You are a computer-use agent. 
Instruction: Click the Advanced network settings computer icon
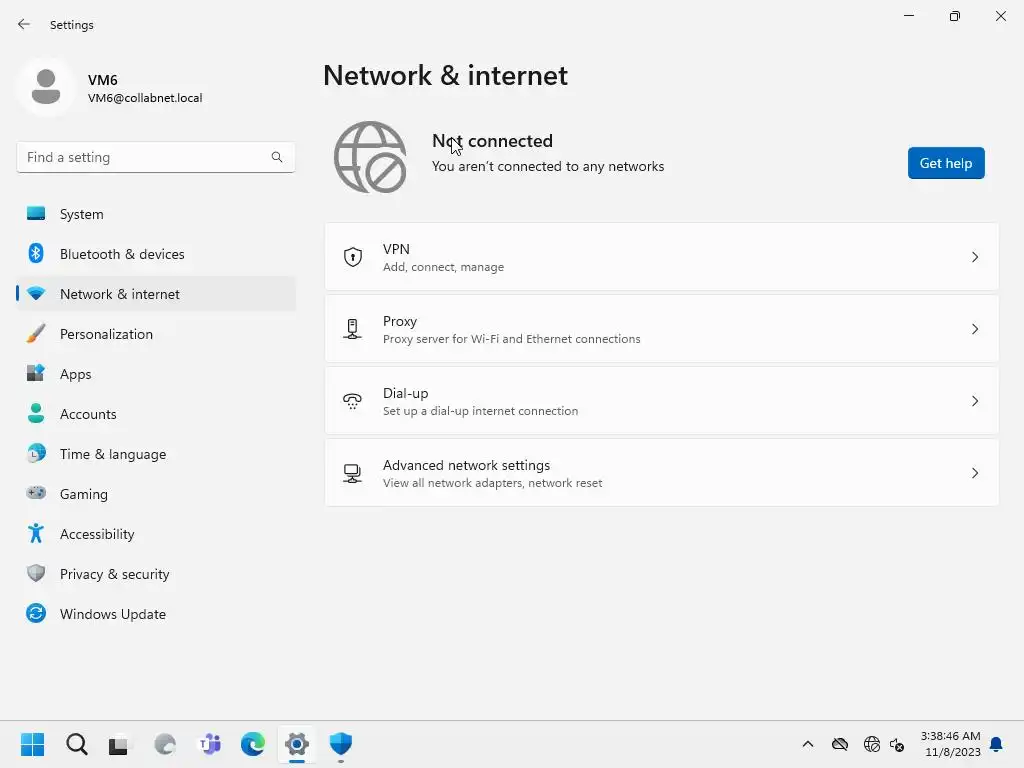353,473
